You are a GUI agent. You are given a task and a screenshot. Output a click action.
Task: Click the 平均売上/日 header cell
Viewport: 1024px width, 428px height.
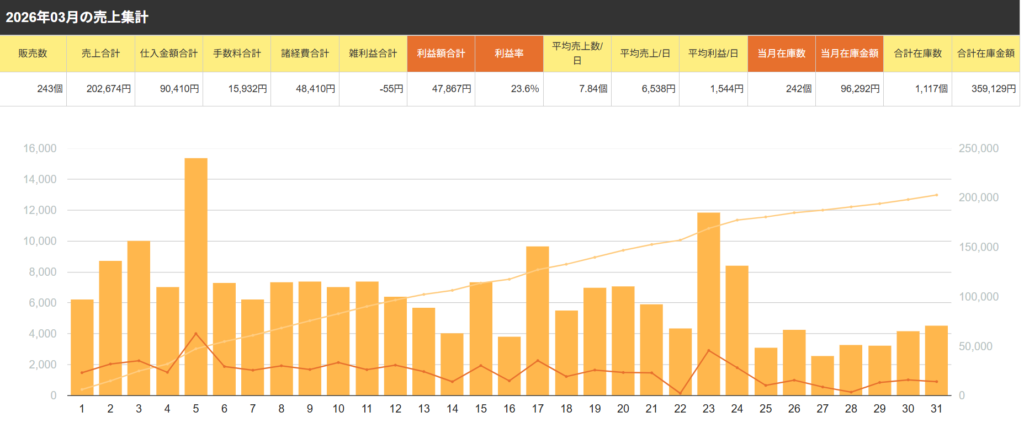click(x=645, y=53)
